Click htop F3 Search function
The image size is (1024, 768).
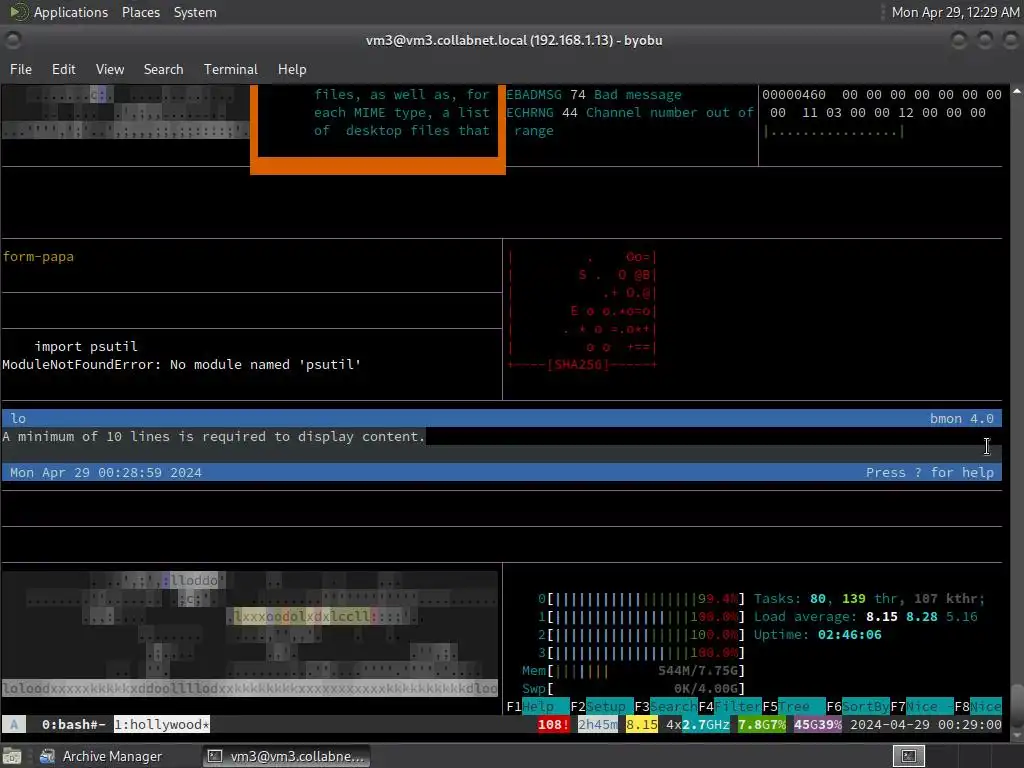(665, 707)
